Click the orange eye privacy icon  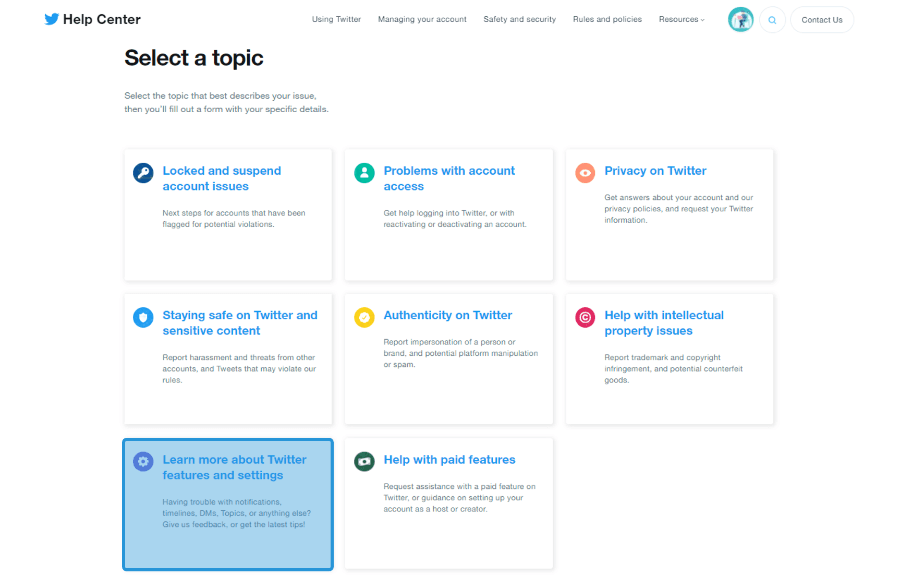pyautogui.click(x=585, y=173)
